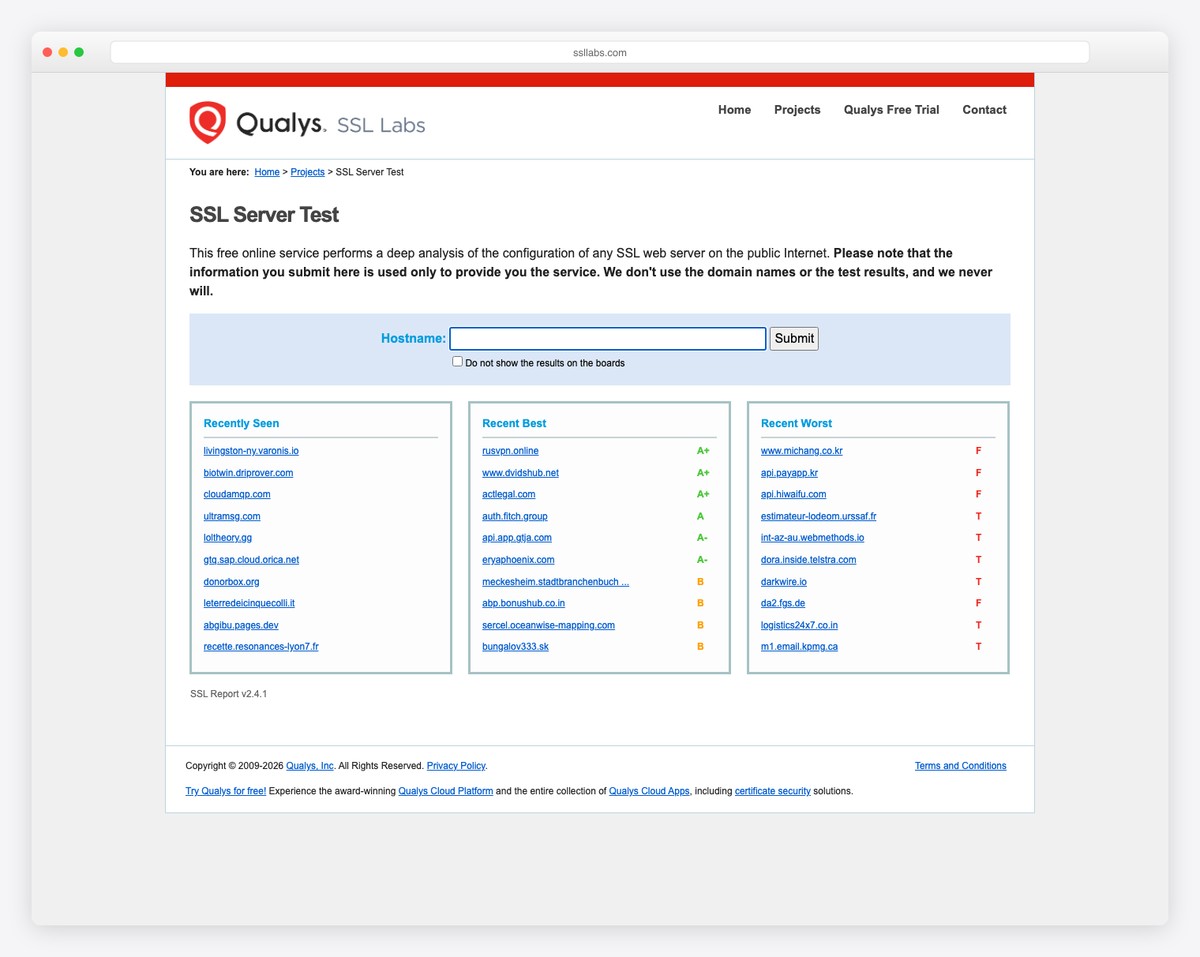This screenshot has height=957, width=1200.
Task: Open www.michang.co.kr in Recent Worst
Action: pos(801,451)
